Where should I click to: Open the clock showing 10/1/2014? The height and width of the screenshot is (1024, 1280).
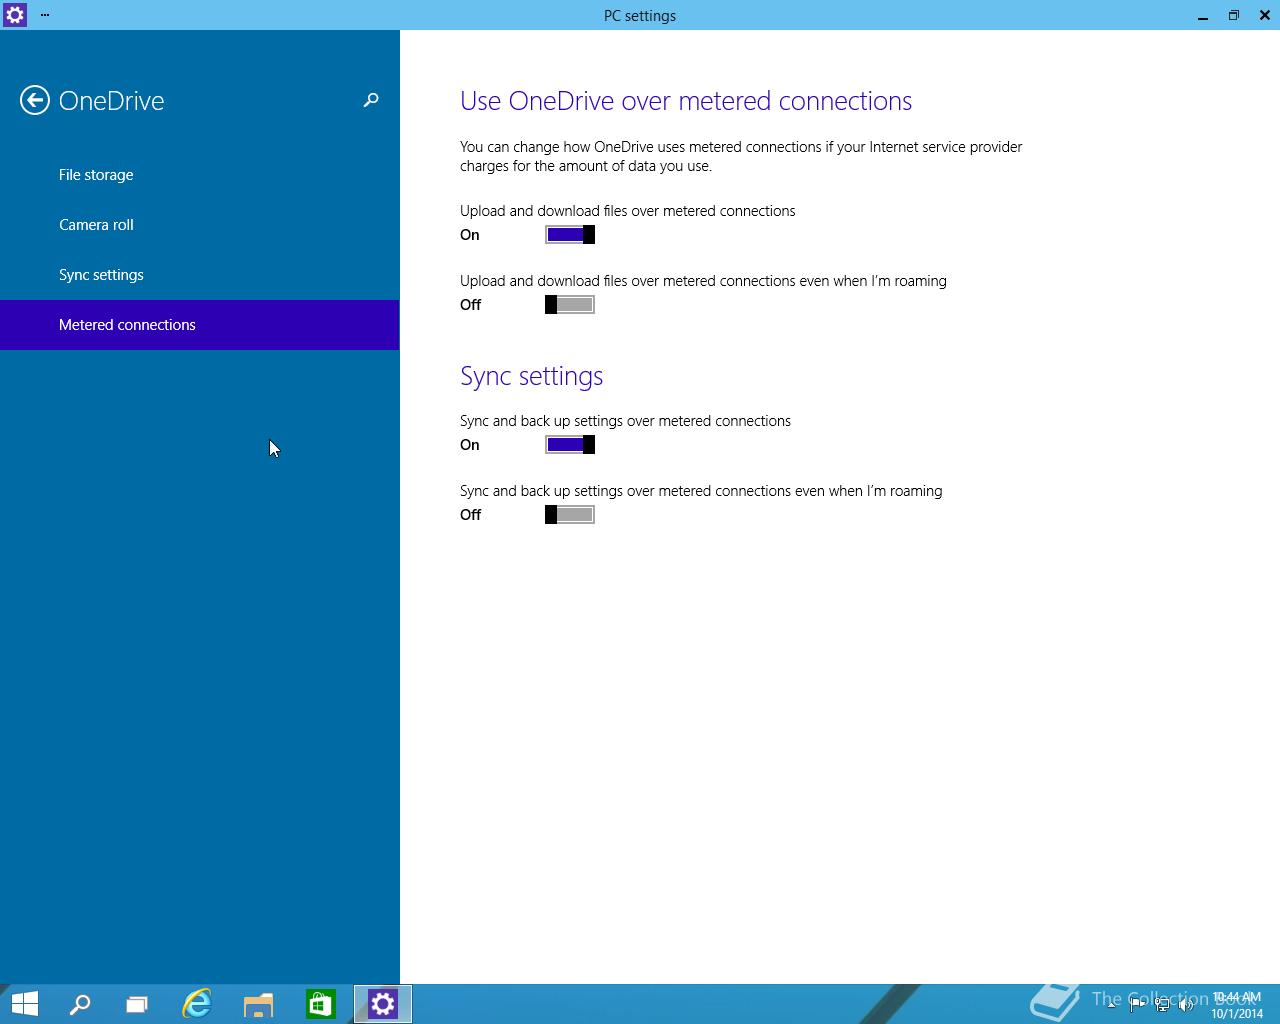point(1237,1005)
